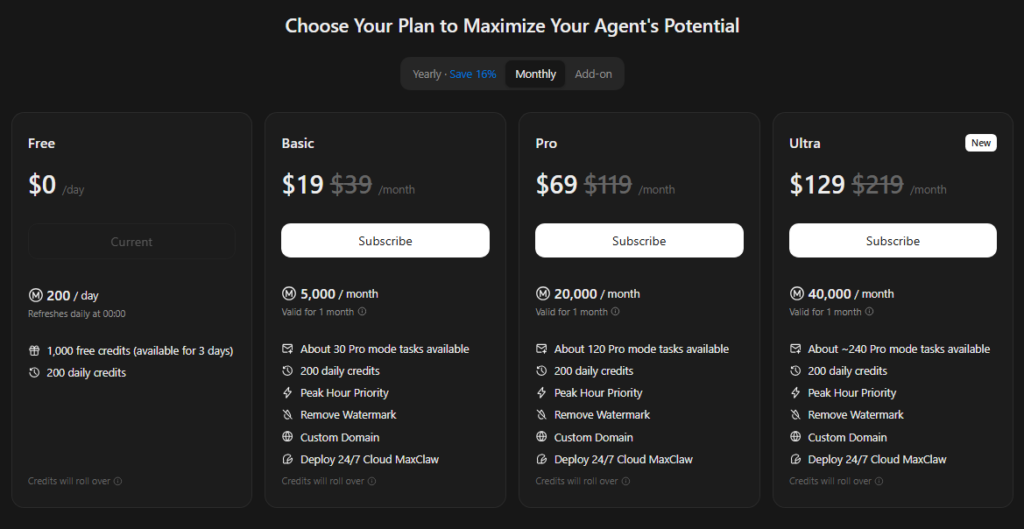1024x529 pixels.
Task: Switch billing to the Yearly tab
Action: [x=427, y=74]
